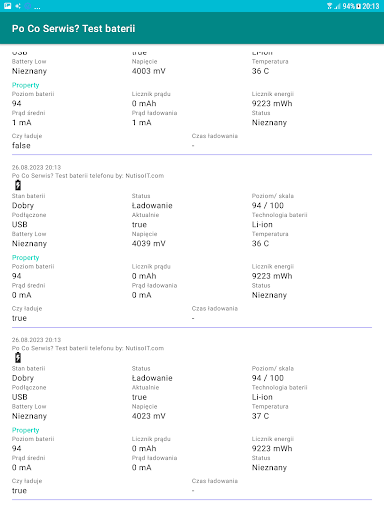Tap the share-style notification icon in the status bar
The image size is (384, 512).
coord(18,6)
